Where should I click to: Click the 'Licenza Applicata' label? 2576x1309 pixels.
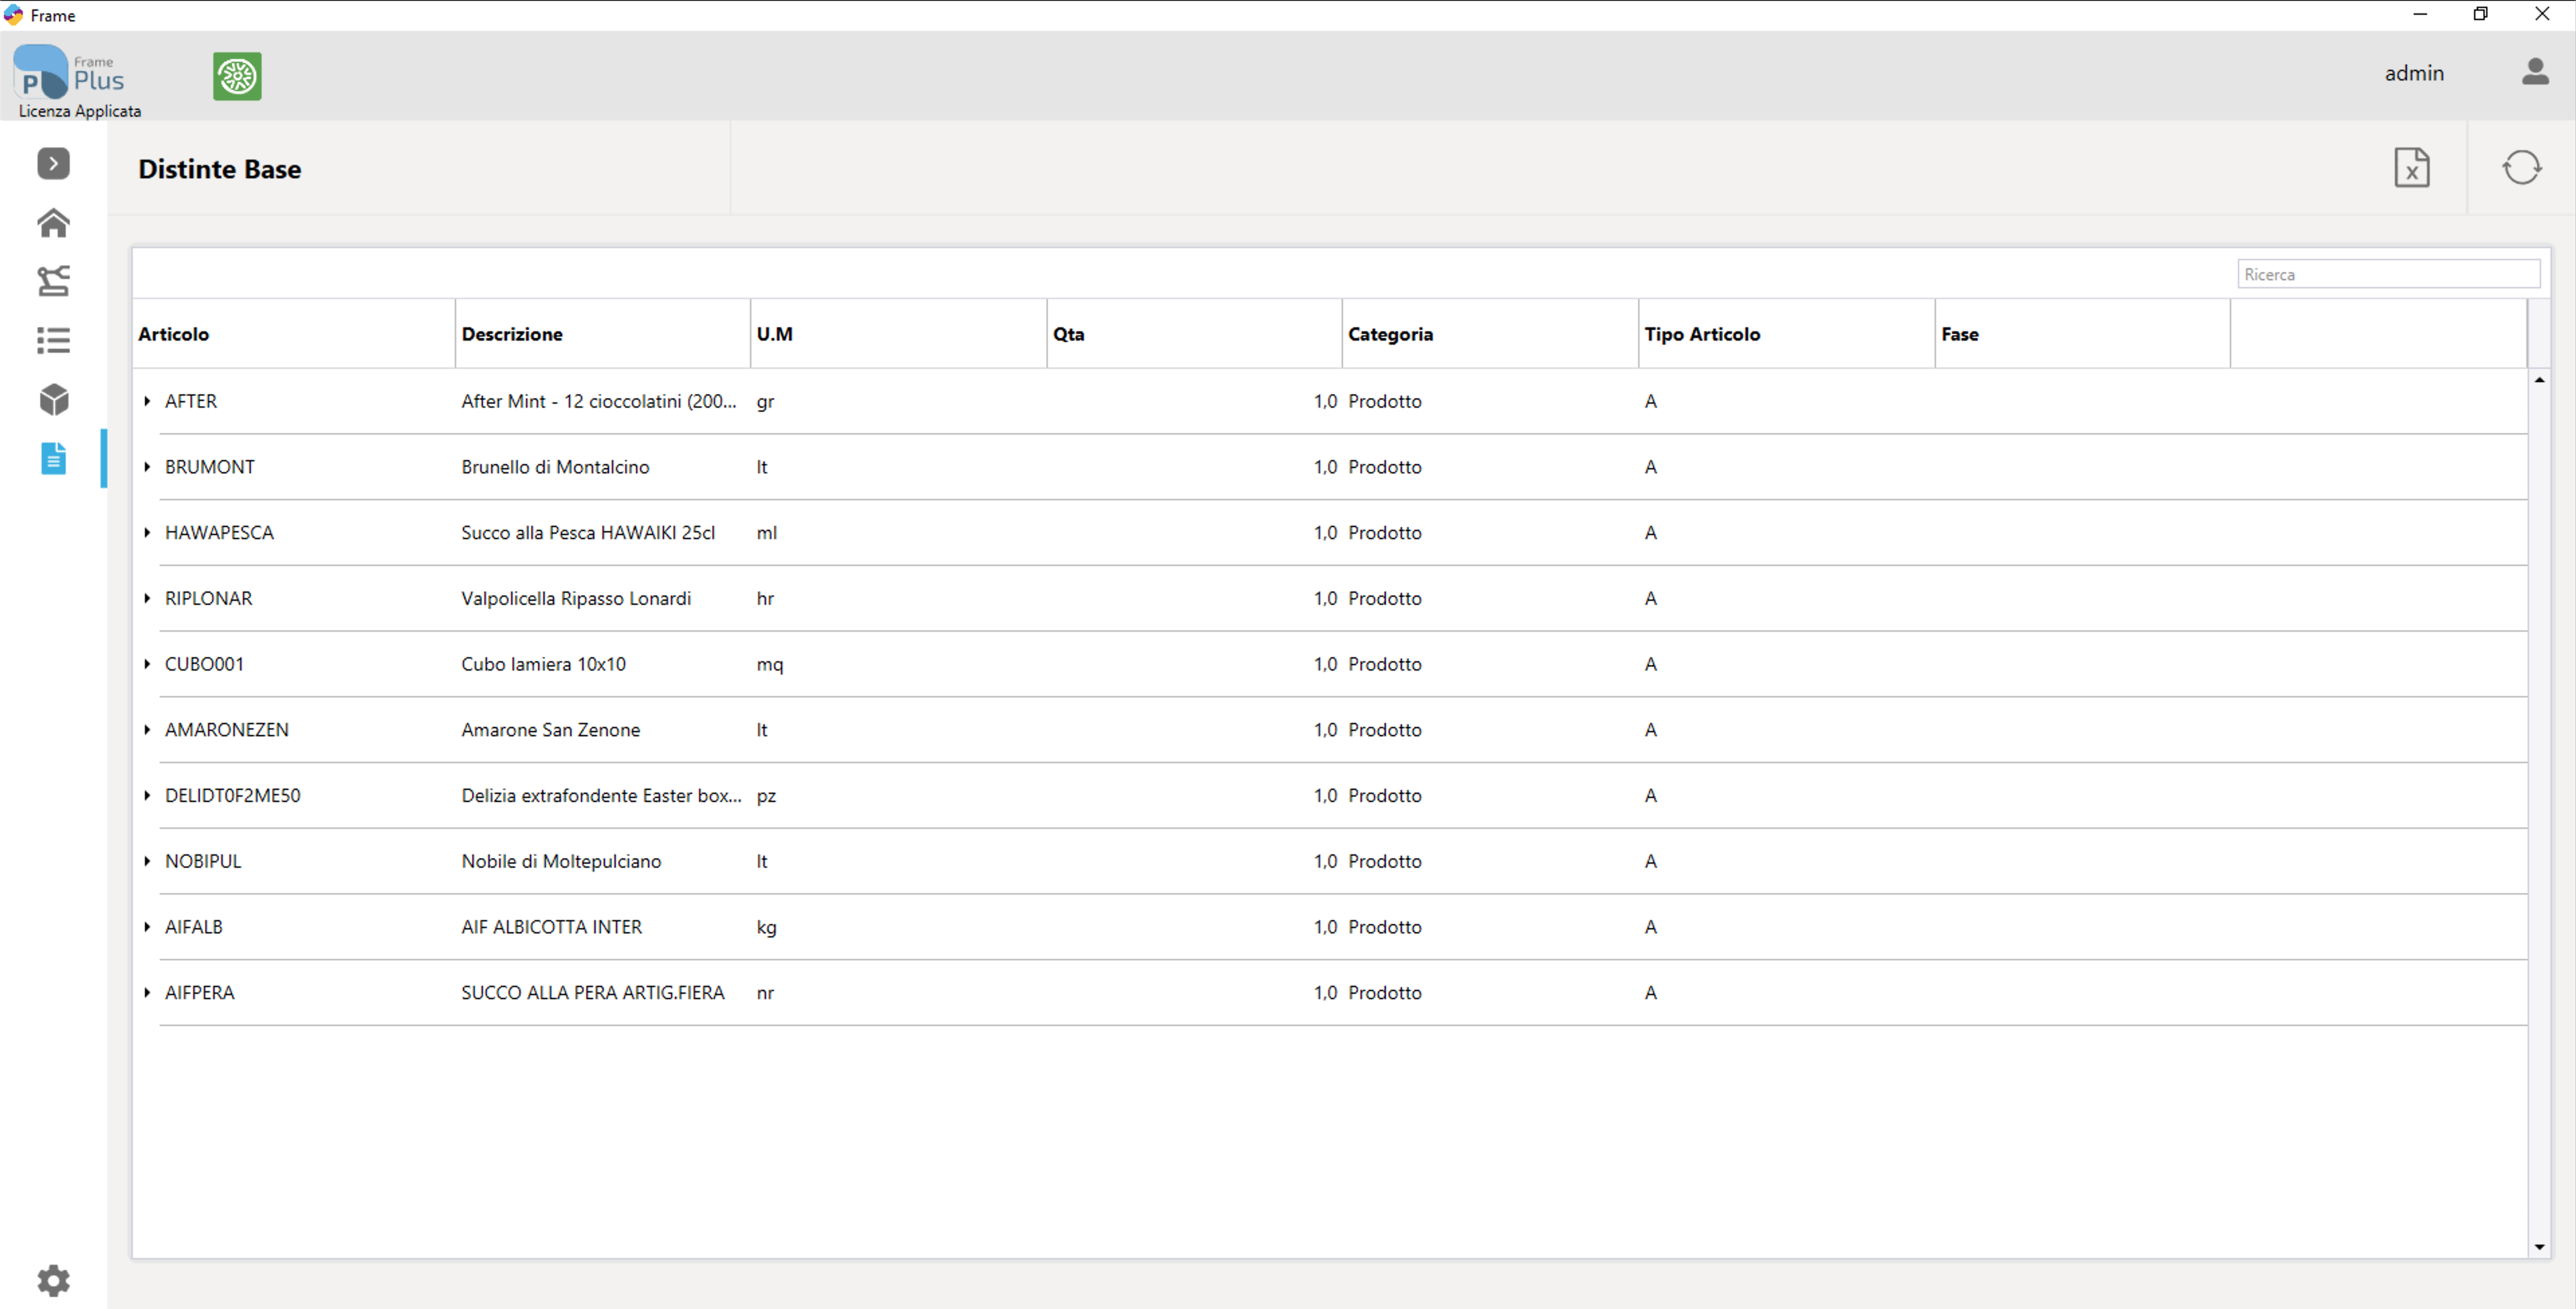click(79, 111)
